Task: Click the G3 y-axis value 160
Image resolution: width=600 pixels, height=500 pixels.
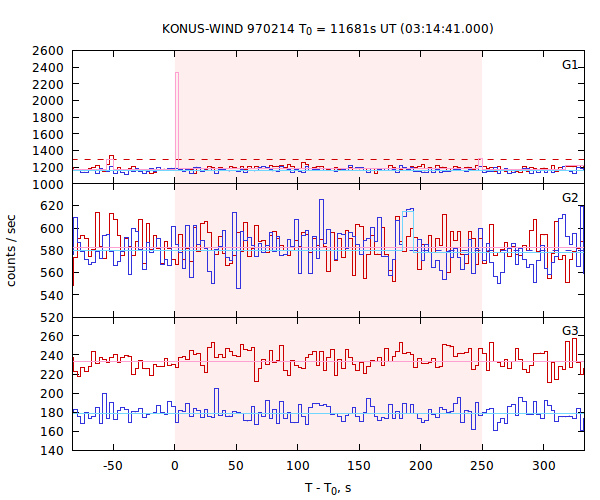Action: point(52,431)
